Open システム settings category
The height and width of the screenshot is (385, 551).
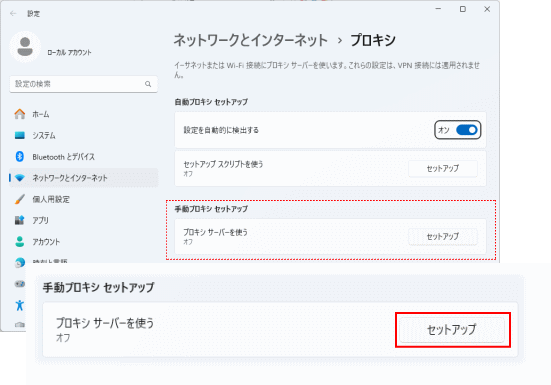[x=83, y=136]
